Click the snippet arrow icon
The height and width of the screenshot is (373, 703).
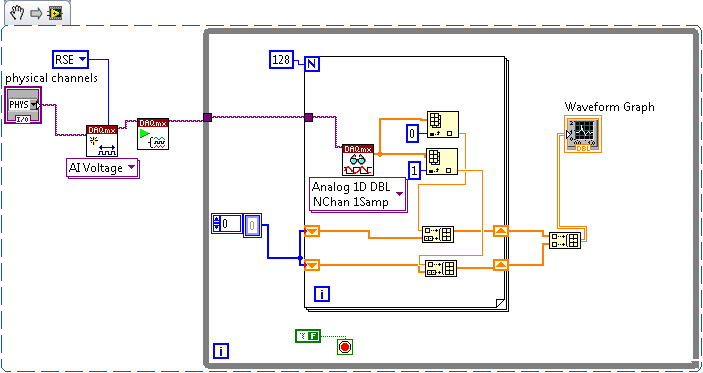pyautogui.click(x=35, y=14)
